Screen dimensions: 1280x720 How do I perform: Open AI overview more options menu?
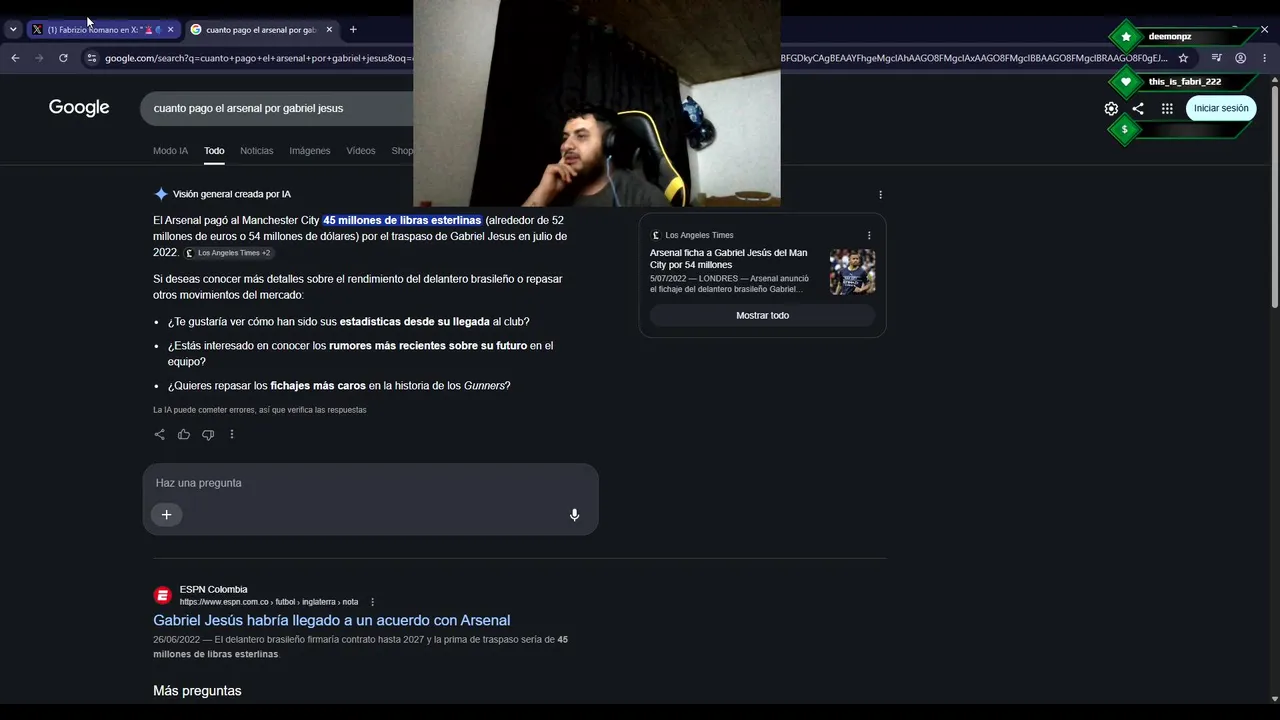(880, 194)
